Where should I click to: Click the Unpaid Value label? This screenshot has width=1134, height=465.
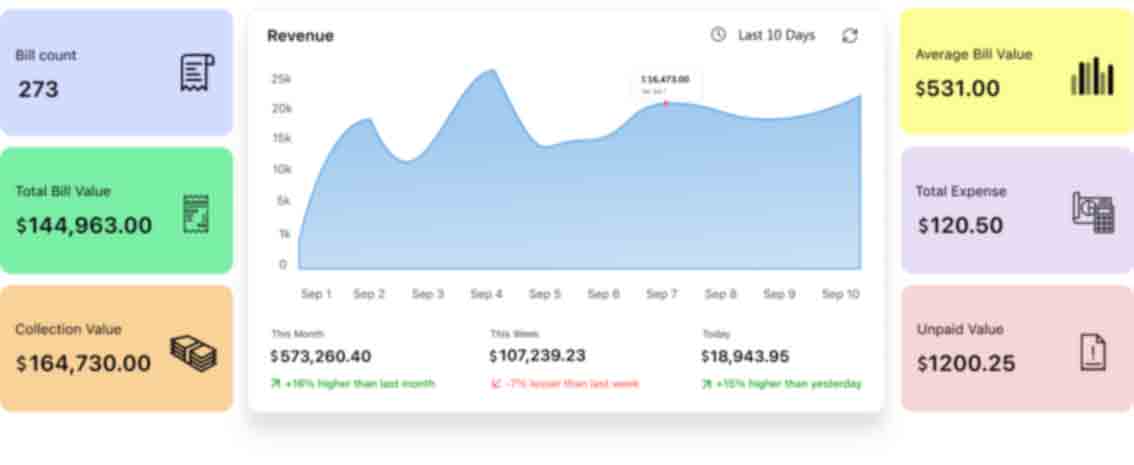pos(960,329)
